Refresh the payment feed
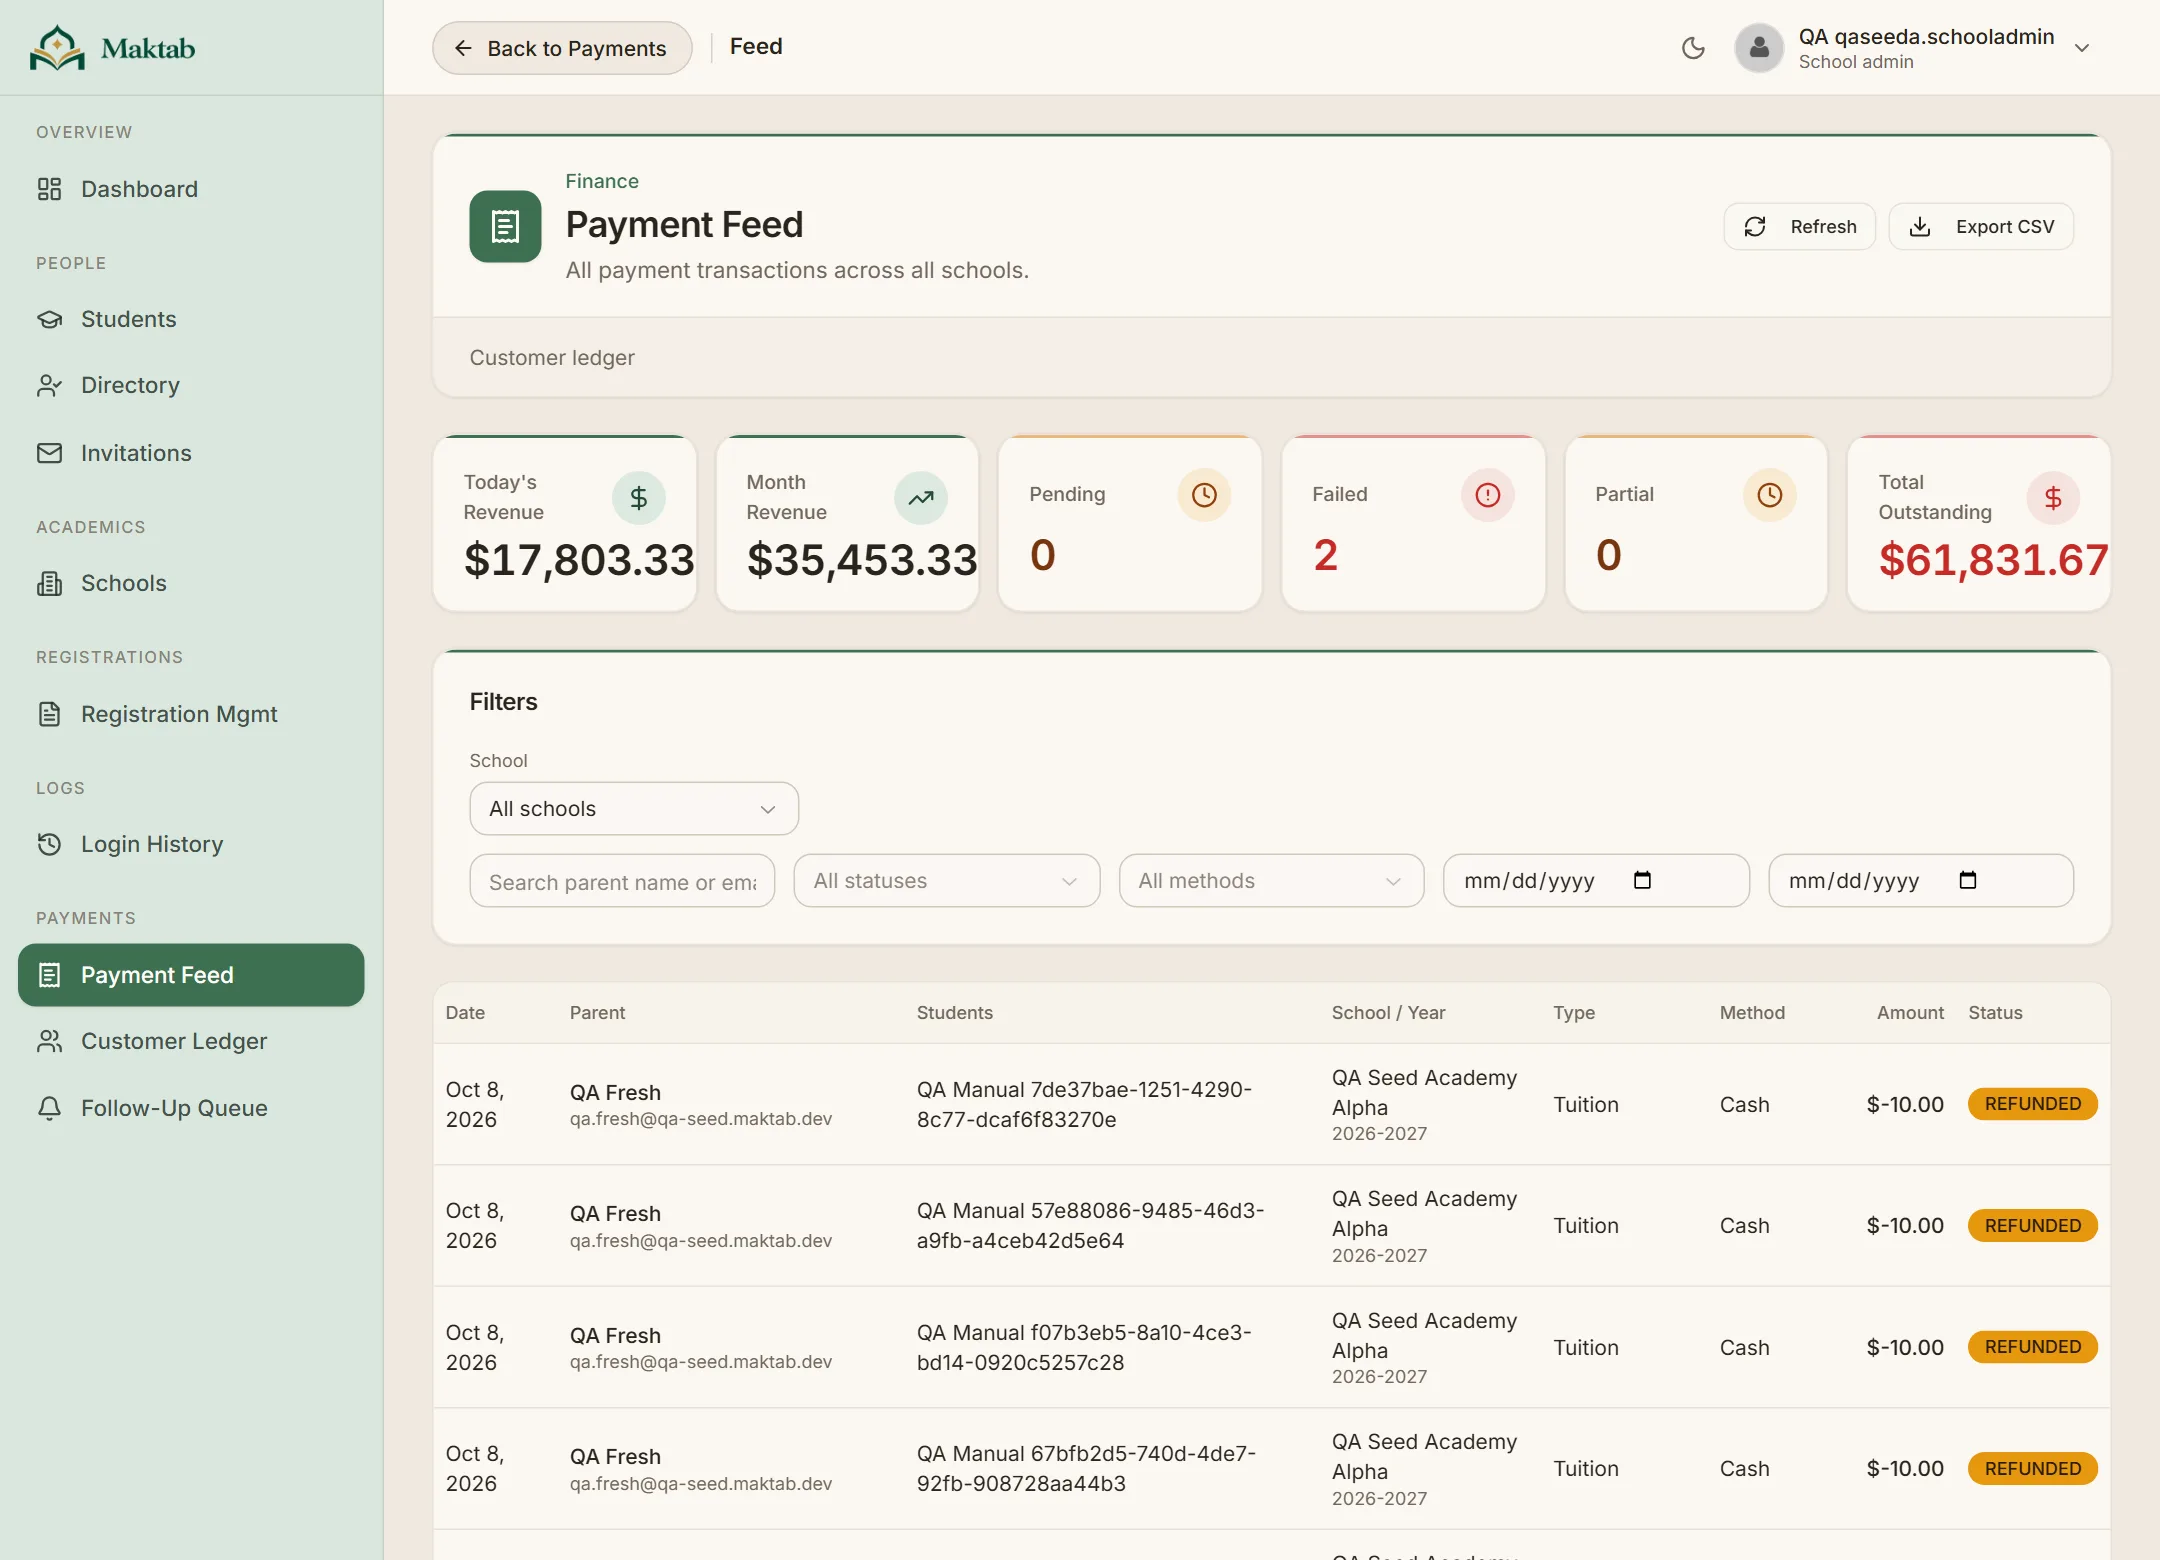This screenshot has width=2160, height=1560. pyautogui.click(x=1800, y=227)
